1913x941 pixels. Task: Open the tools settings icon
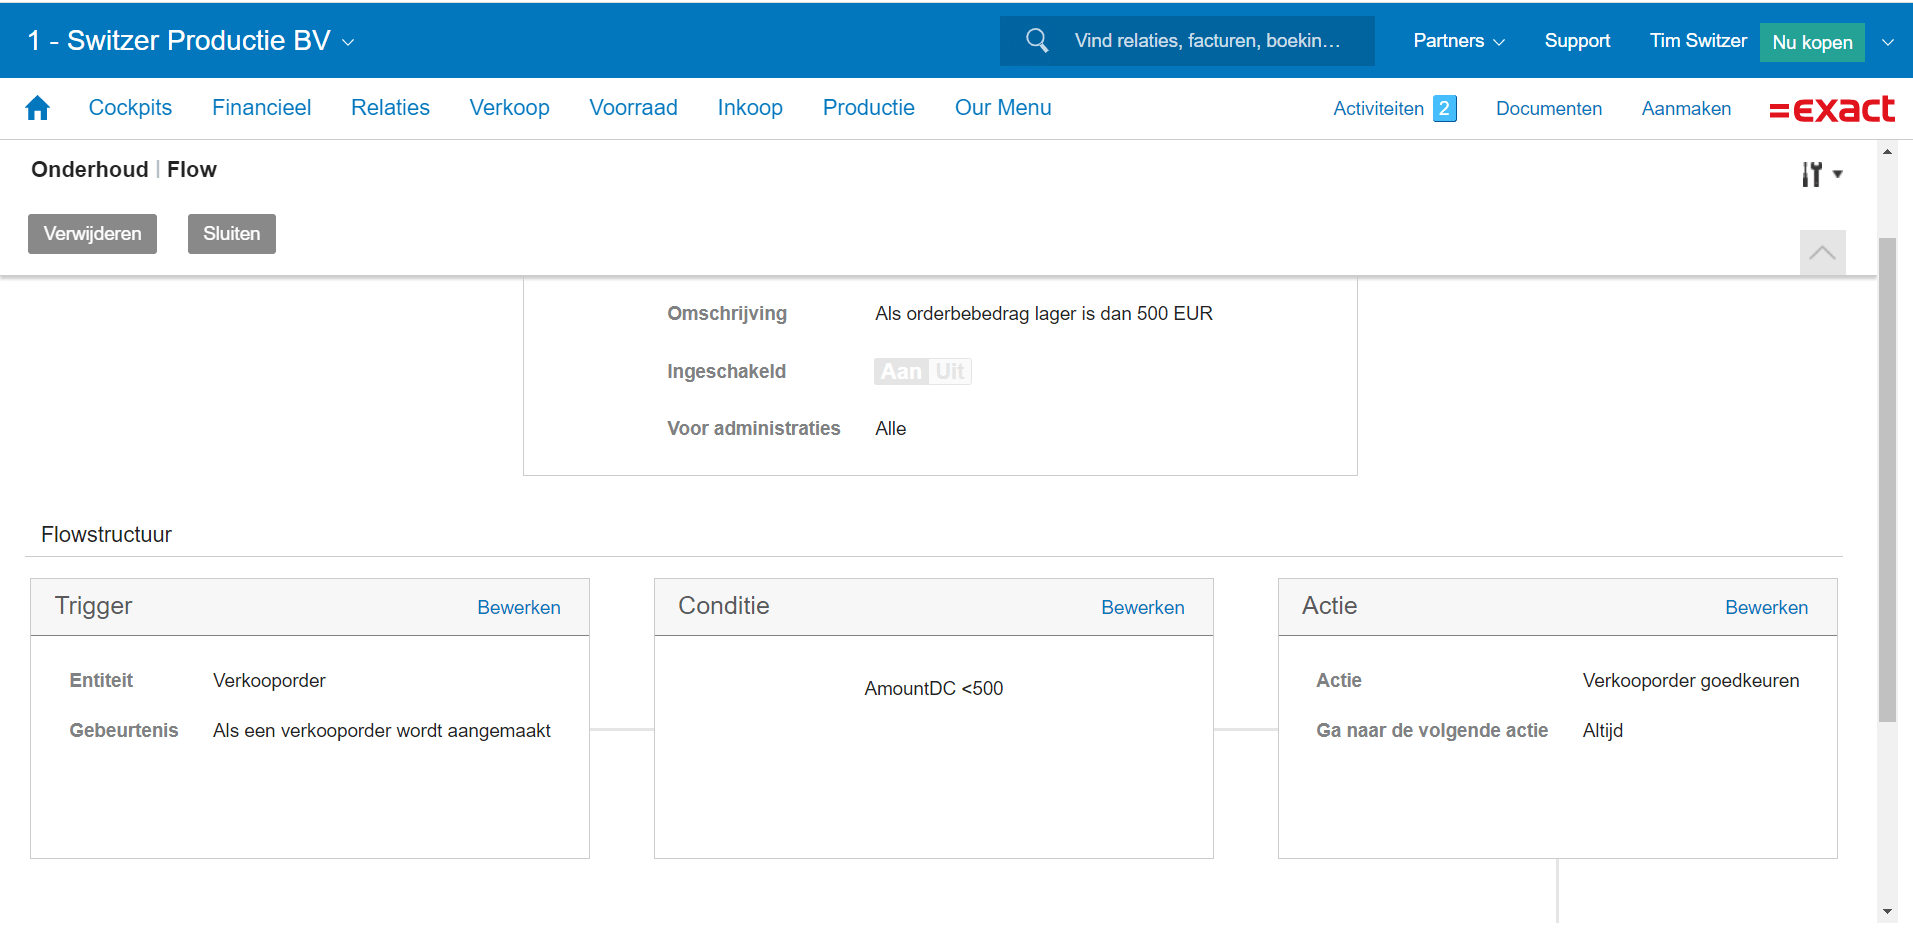coord(1820,174)
